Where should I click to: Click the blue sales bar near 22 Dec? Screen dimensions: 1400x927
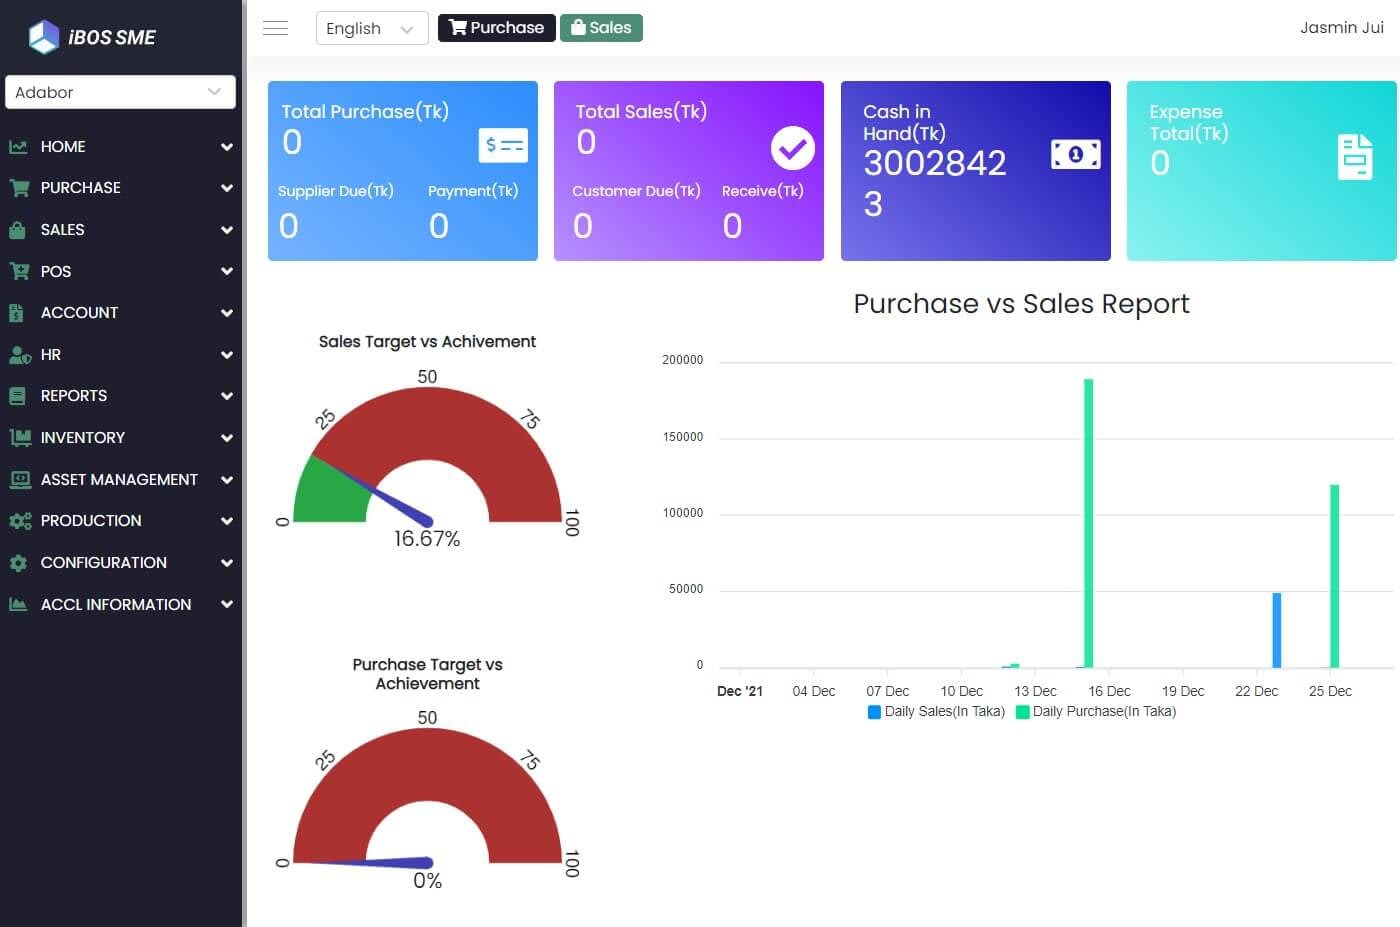click(1276, 630)
